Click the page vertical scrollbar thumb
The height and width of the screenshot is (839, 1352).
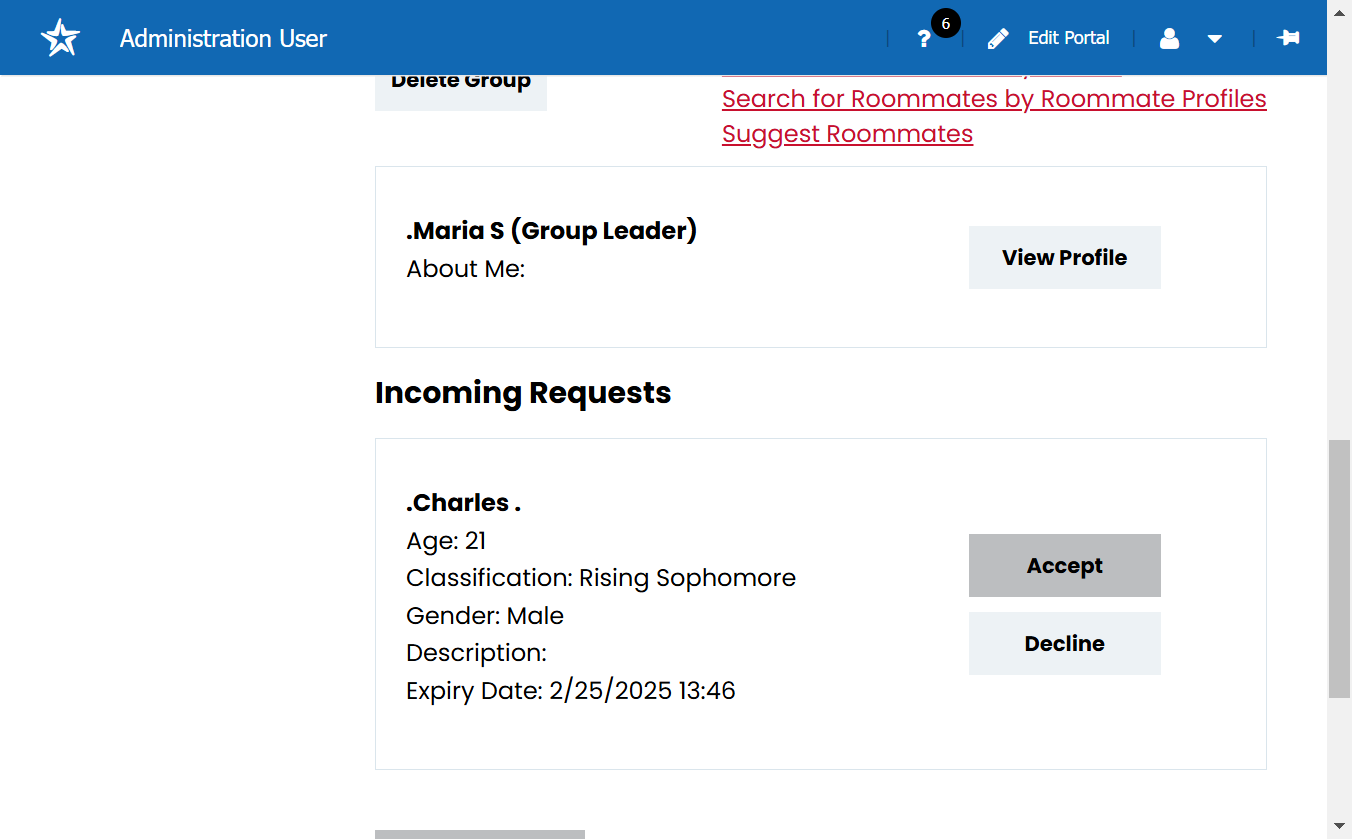click(1339, 568)
